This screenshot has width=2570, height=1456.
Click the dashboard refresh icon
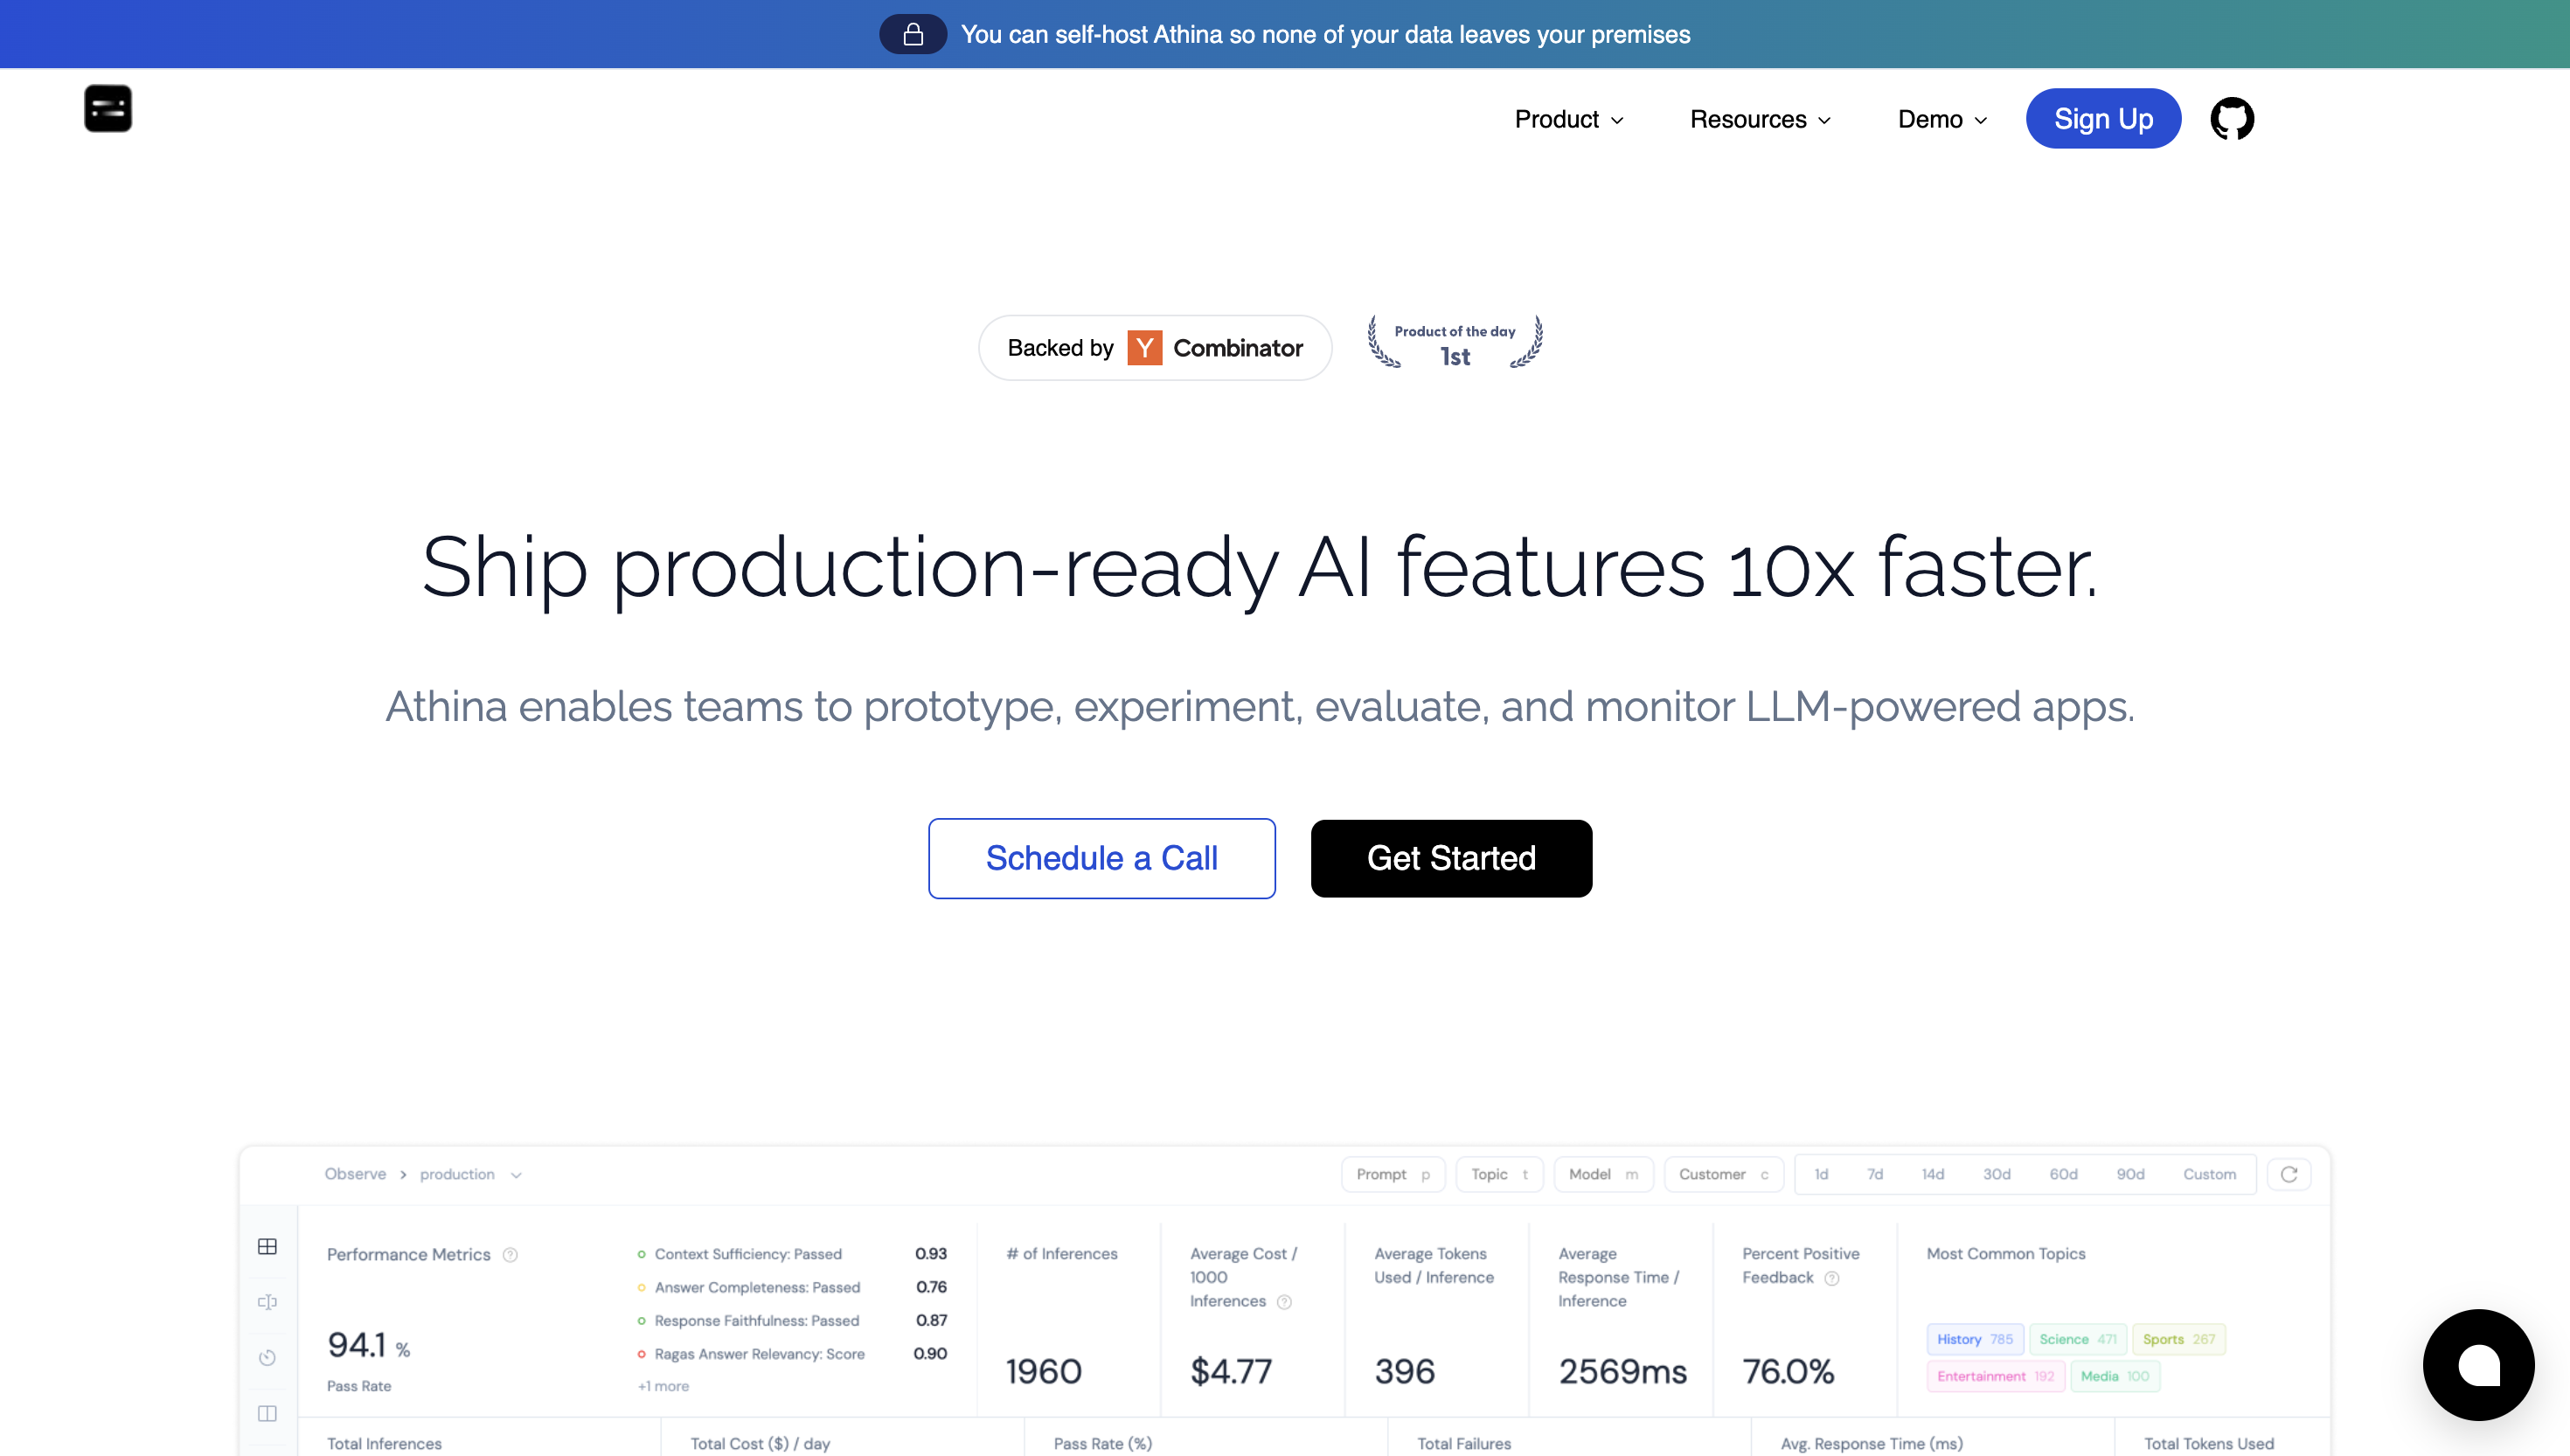click(2288, 1174)
